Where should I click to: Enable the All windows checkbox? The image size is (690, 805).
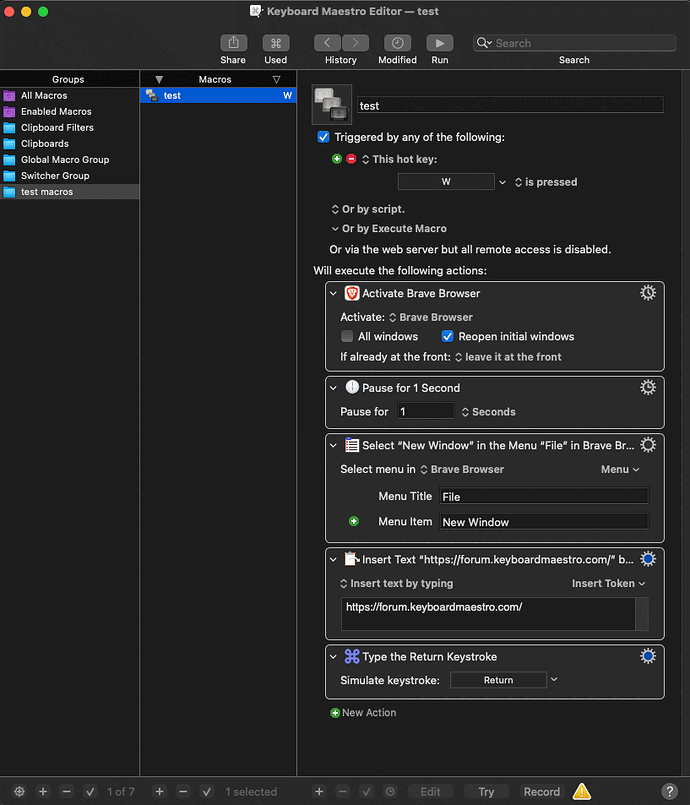point(347,336)
